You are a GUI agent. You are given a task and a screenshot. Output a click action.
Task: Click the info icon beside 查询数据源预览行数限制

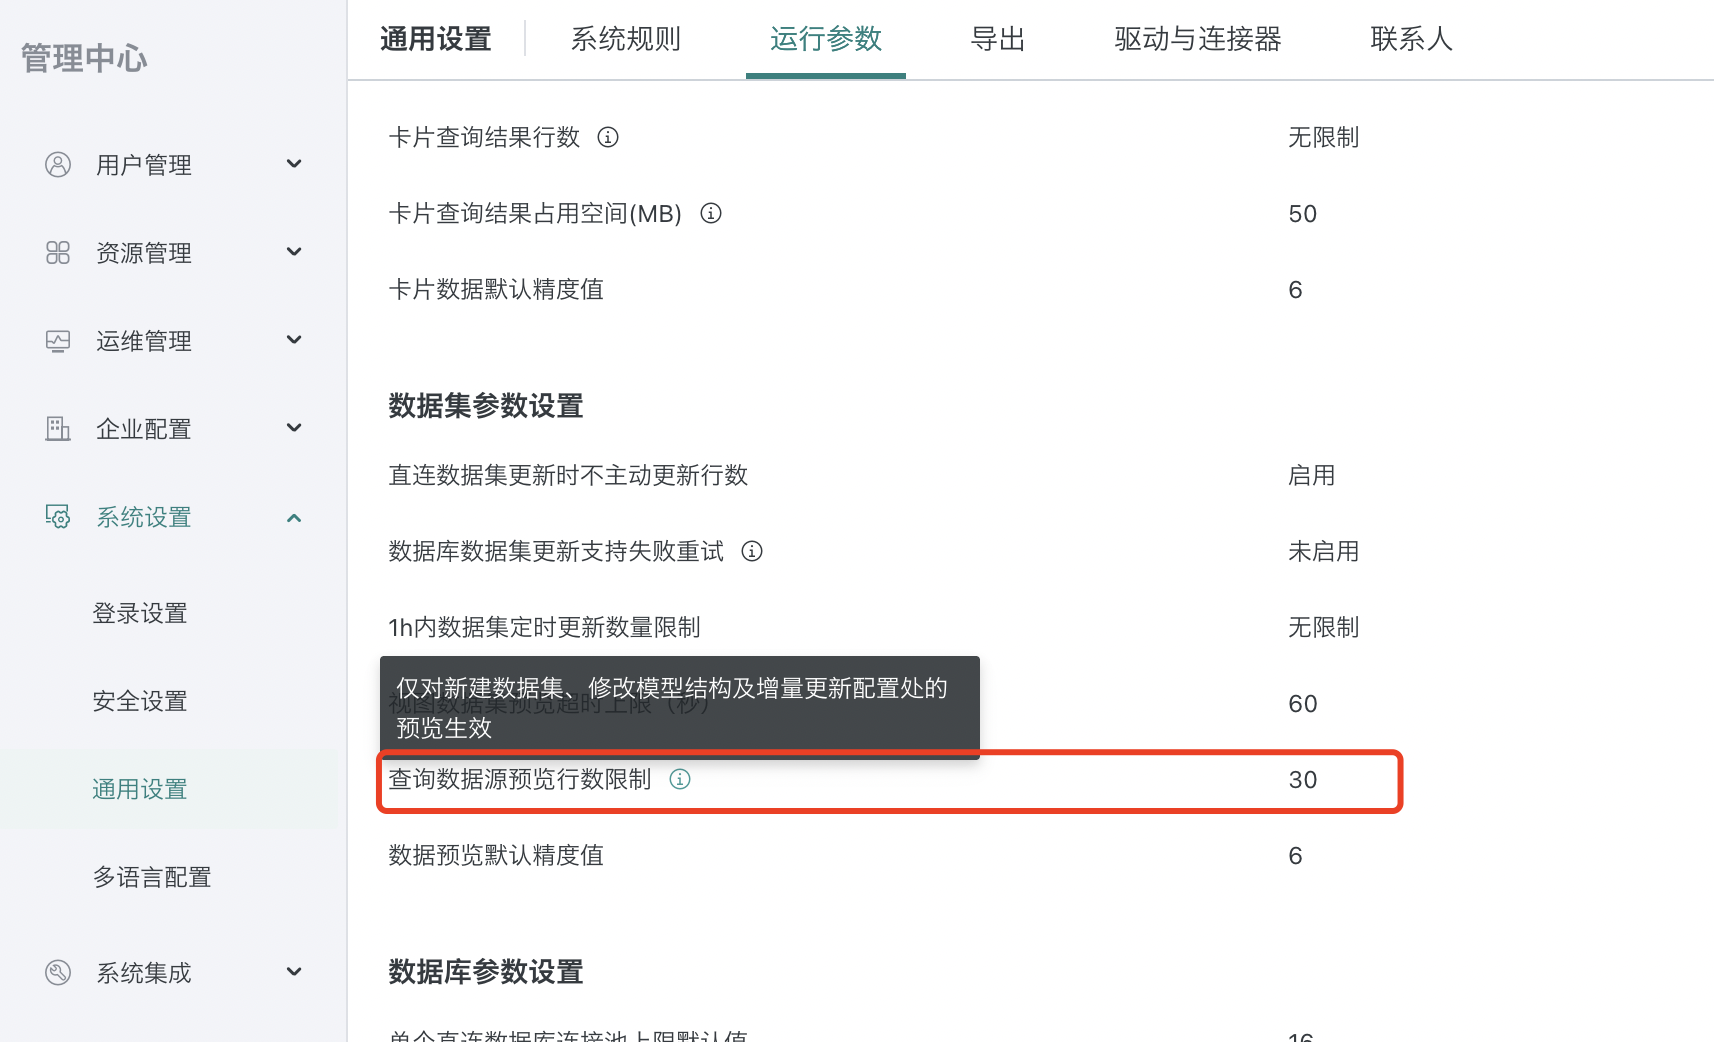pyautogui.click(x=680, y=779)
